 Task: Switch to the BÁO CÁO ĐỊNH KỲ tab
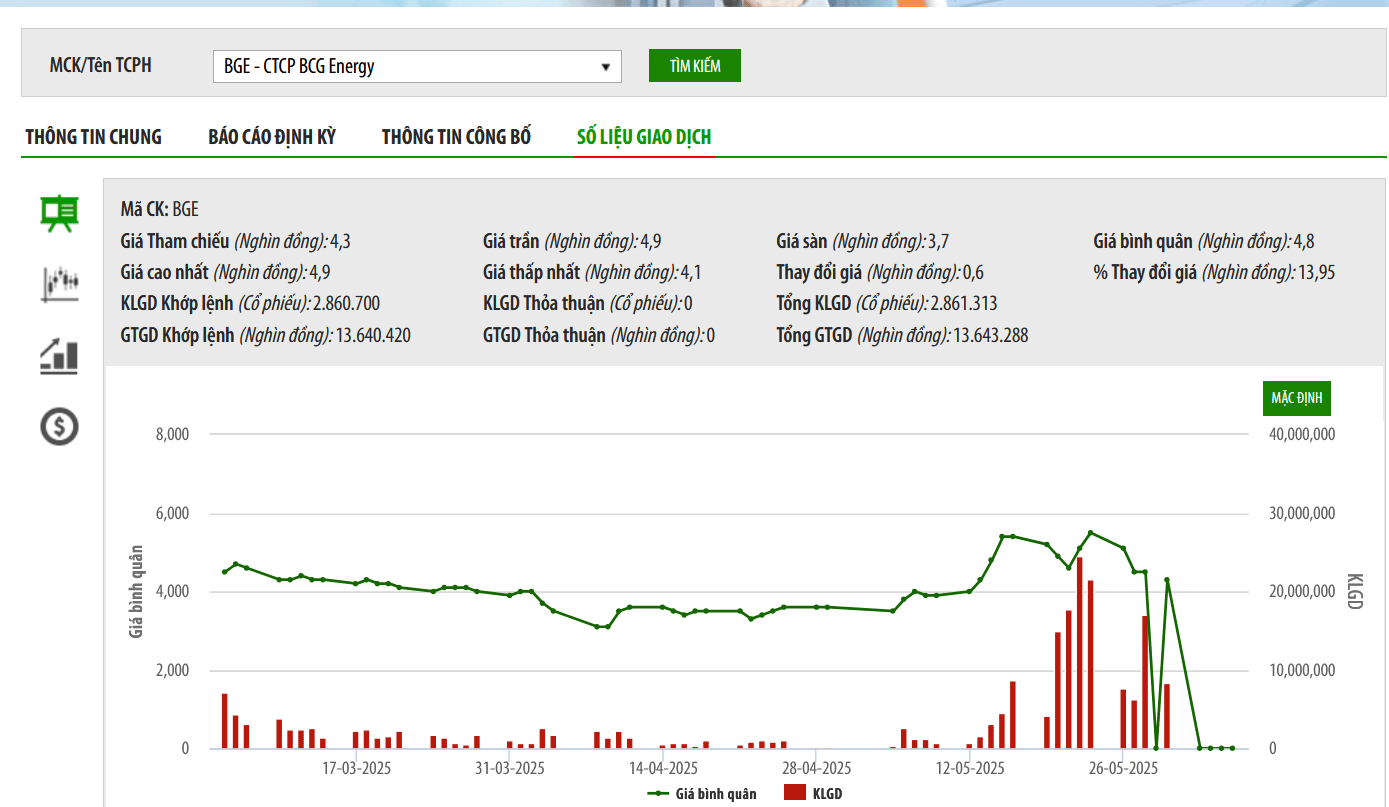click(x=272, y=137)
